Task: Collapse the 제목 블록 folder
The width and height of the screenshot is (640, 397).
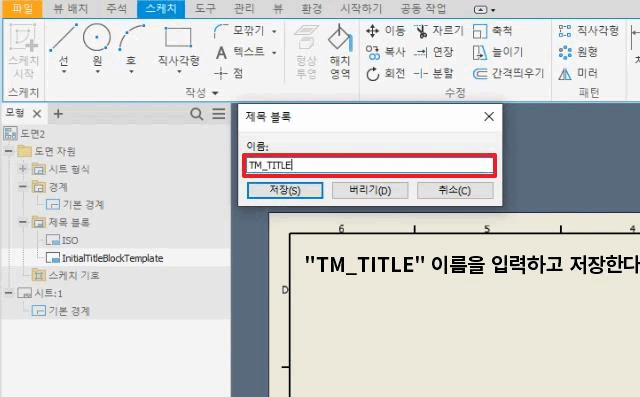Action: coord(23,222)
